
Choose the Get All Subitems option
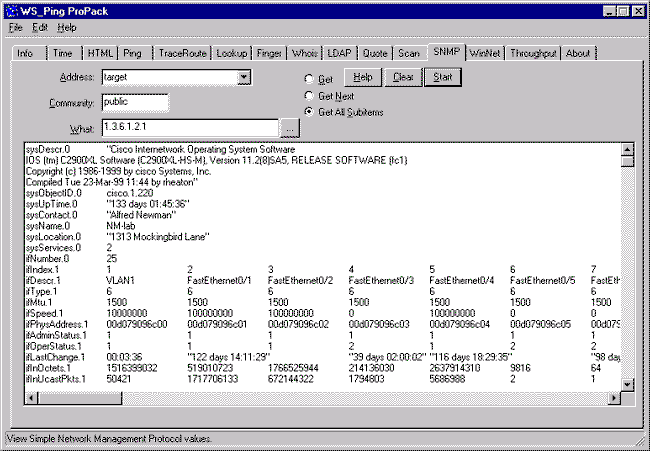click(x=309, y=112)
